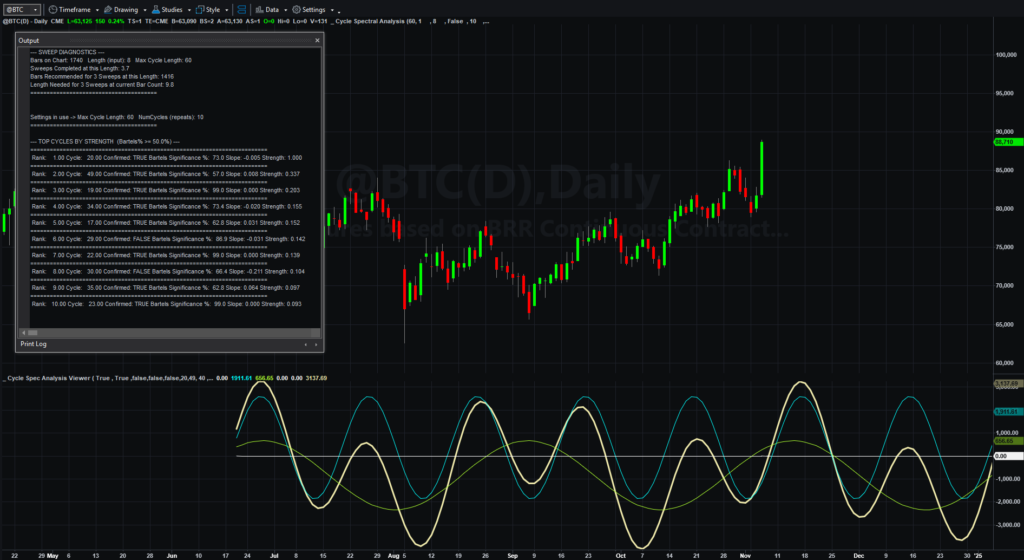Expand the arrow next to Drawing
This screenshot has width=1024, height=560.
pos(144,10)
